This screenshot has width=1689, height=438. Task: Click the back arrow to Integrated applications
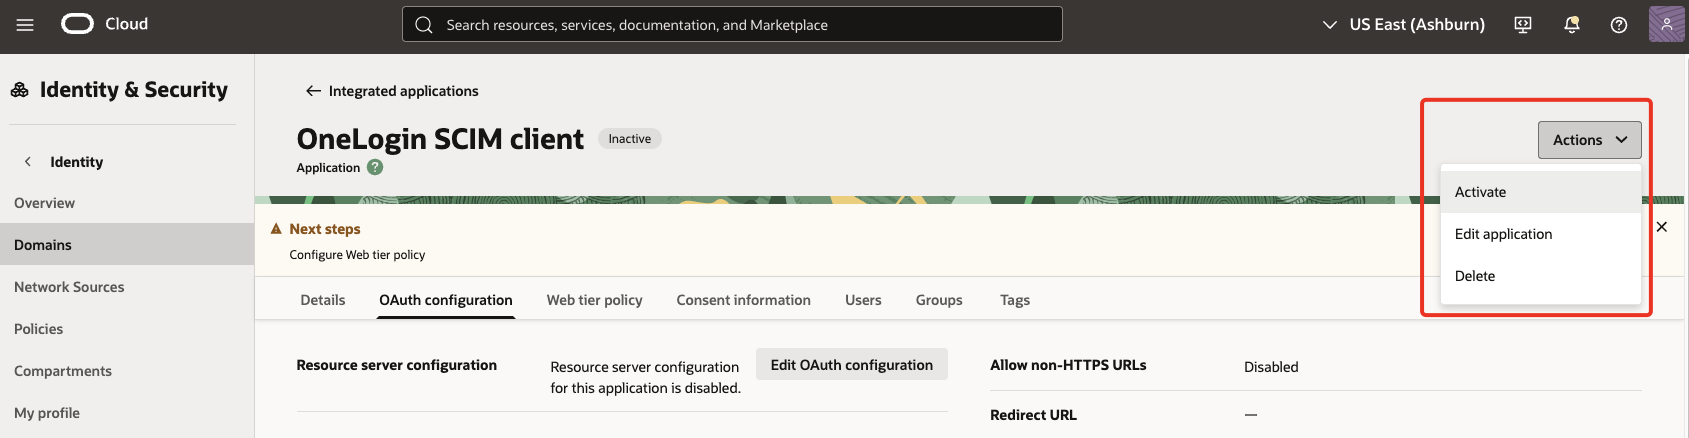coord(313,91)
